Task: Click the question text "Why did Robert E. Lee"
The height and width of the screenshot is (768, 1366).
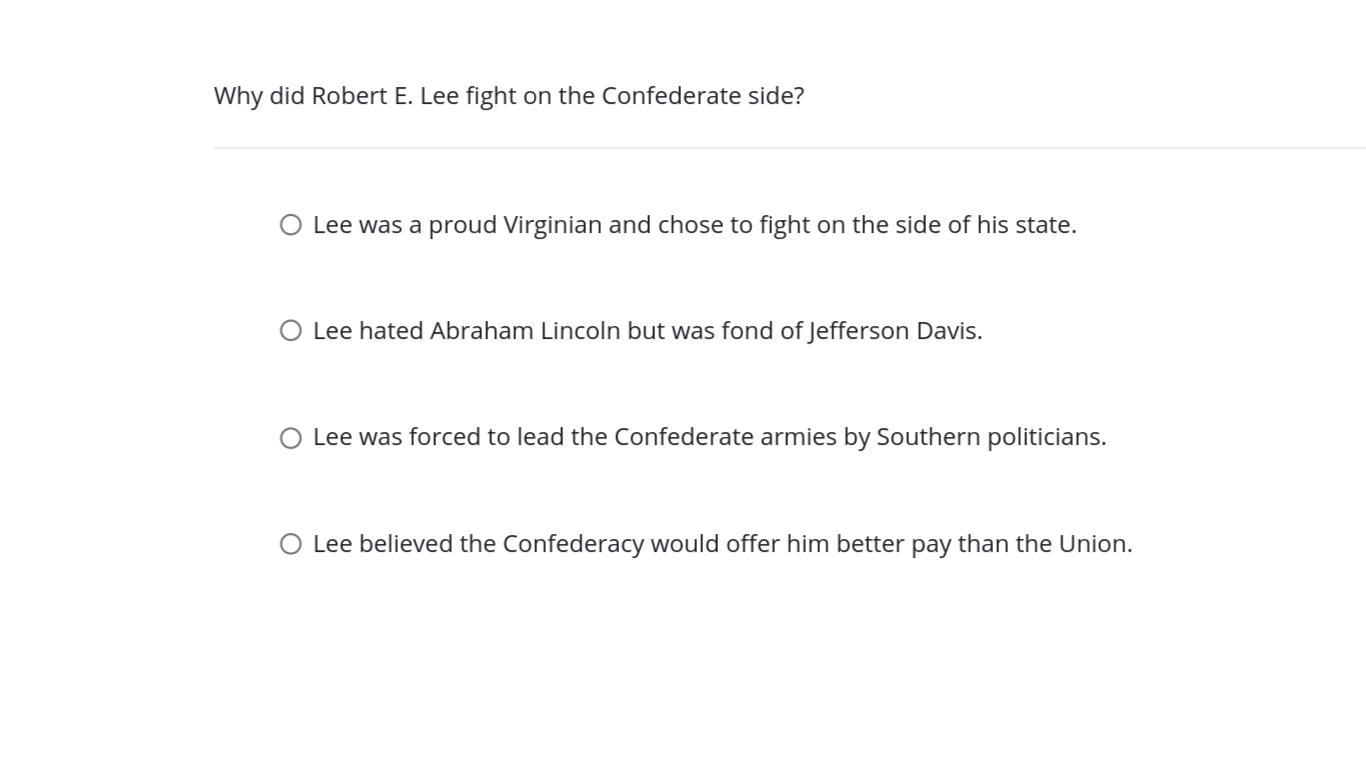Action: coord(508,96)
